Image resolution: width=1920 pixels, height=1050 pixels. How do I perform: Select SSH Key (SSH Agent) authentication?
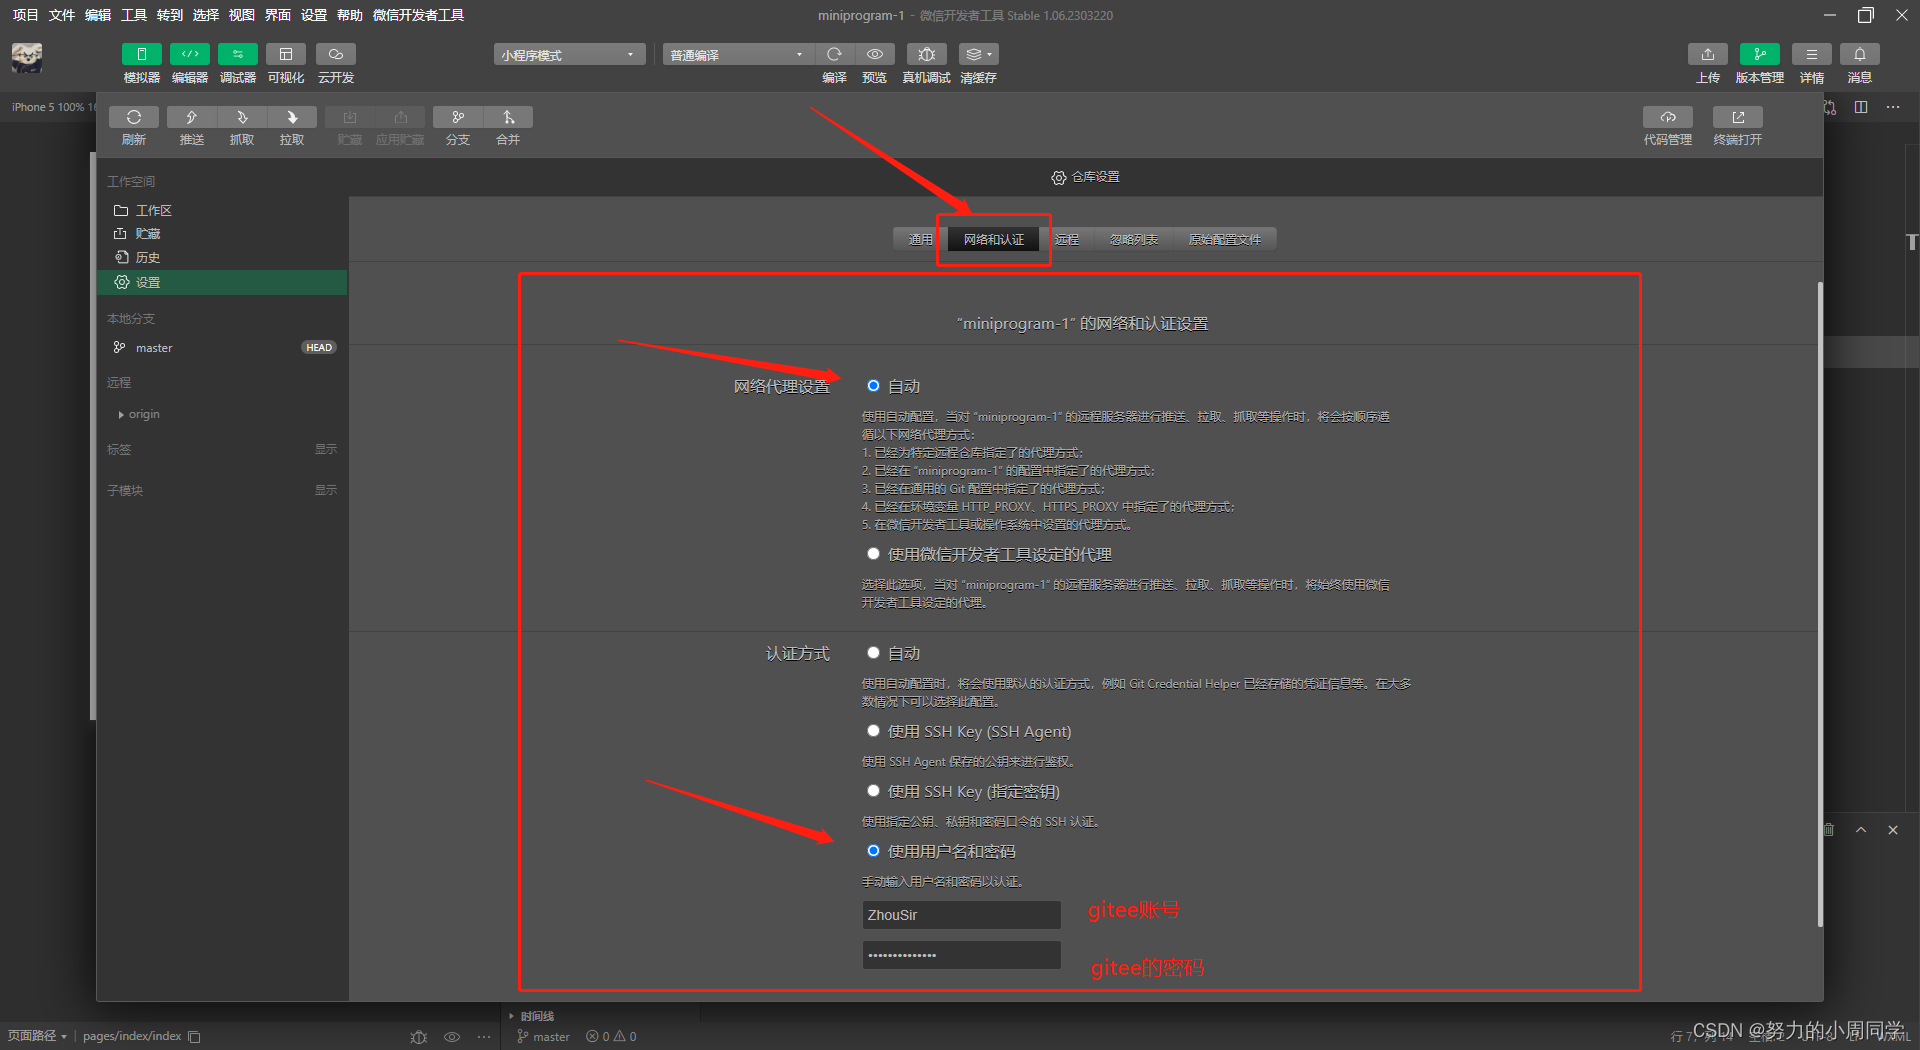click(873, 731)
